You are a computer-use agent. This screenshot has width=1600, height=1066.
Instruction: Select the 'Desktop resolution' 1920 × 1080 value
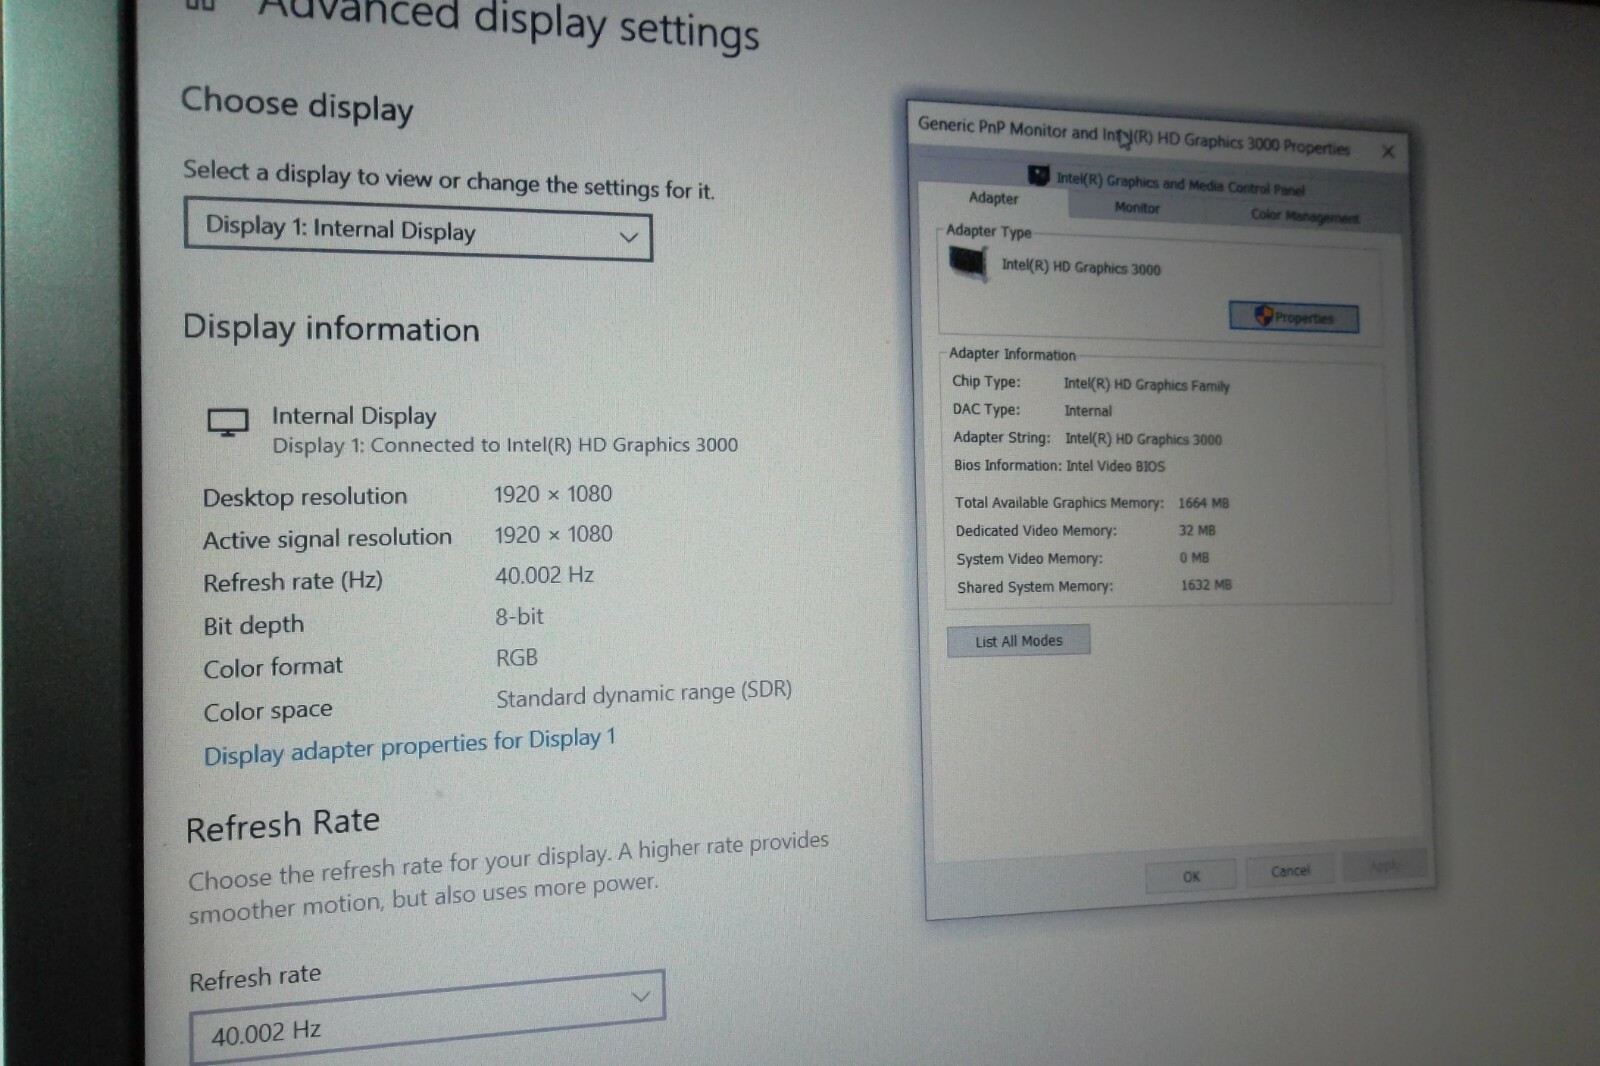point(553,494)
